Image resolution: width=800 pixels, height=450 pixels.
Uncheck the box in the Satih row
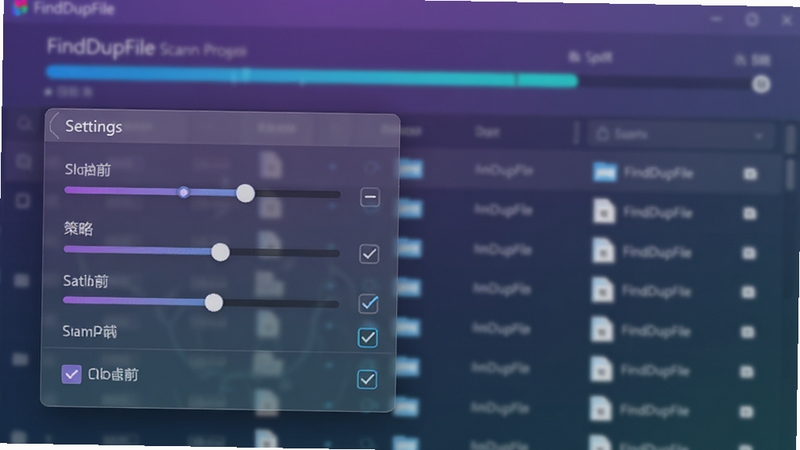tap(369, 303)
